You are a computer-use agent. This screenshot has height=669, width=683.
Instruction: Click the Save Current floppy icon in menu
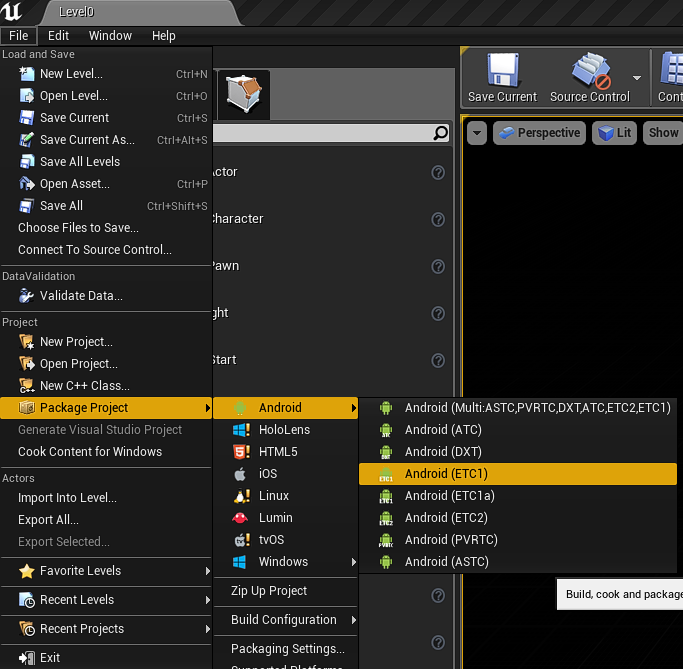tap(27, 118)
